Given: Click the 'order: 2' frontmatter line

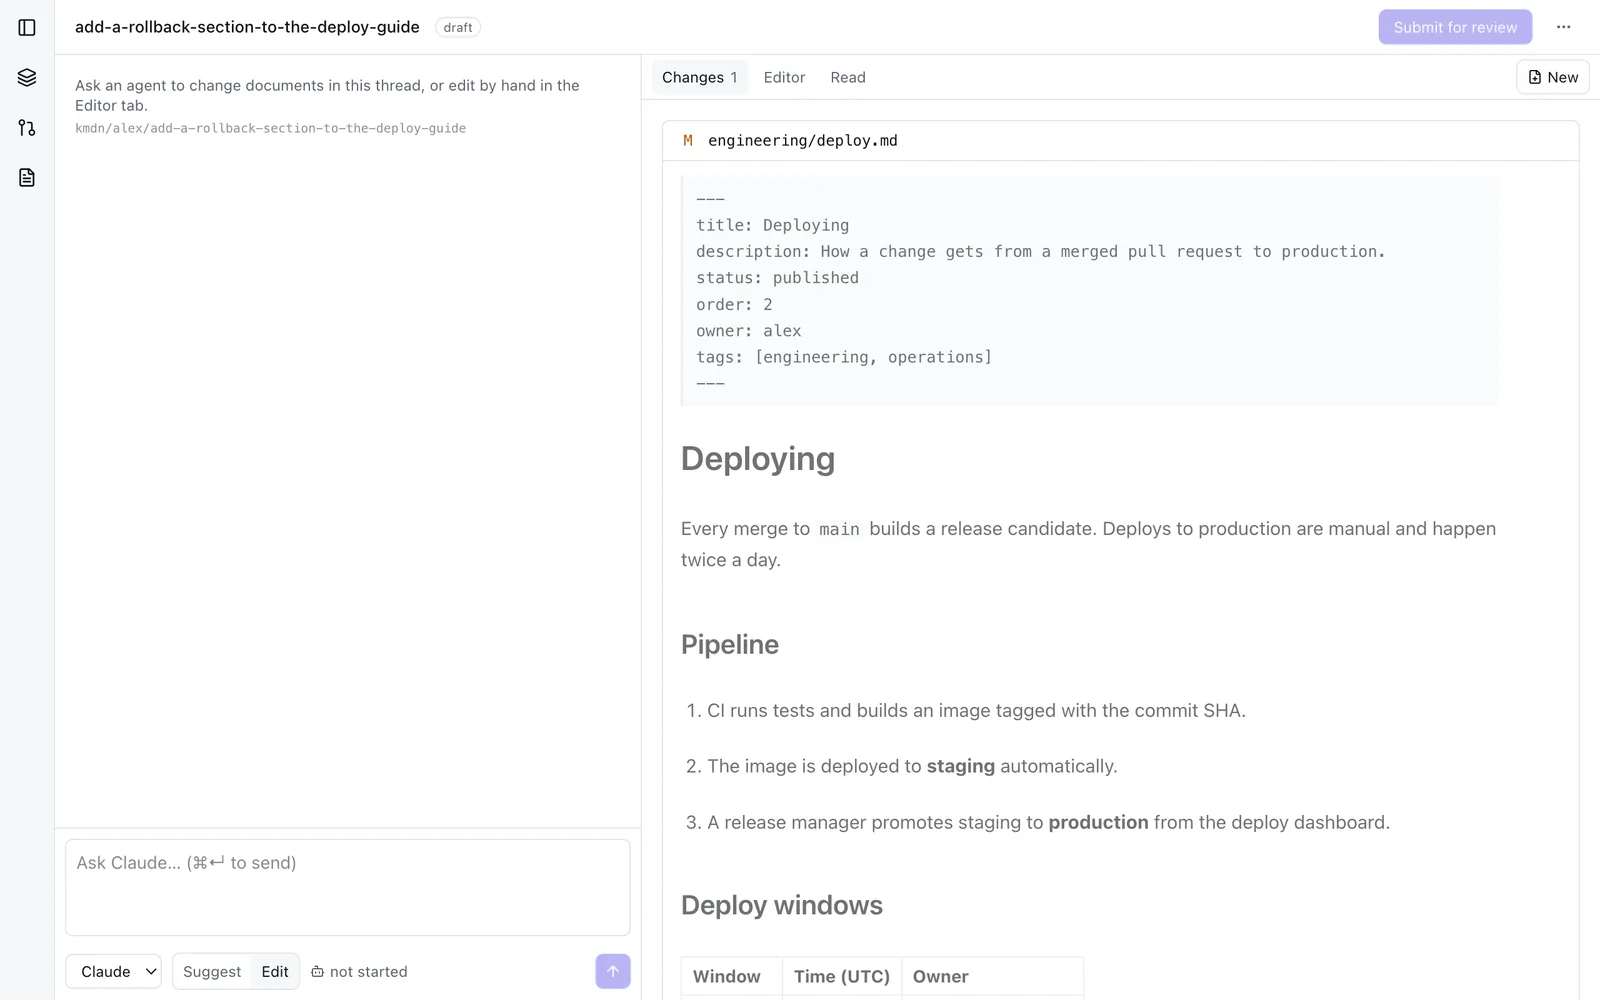Looking at the screenshot, I should click(735, 304).
